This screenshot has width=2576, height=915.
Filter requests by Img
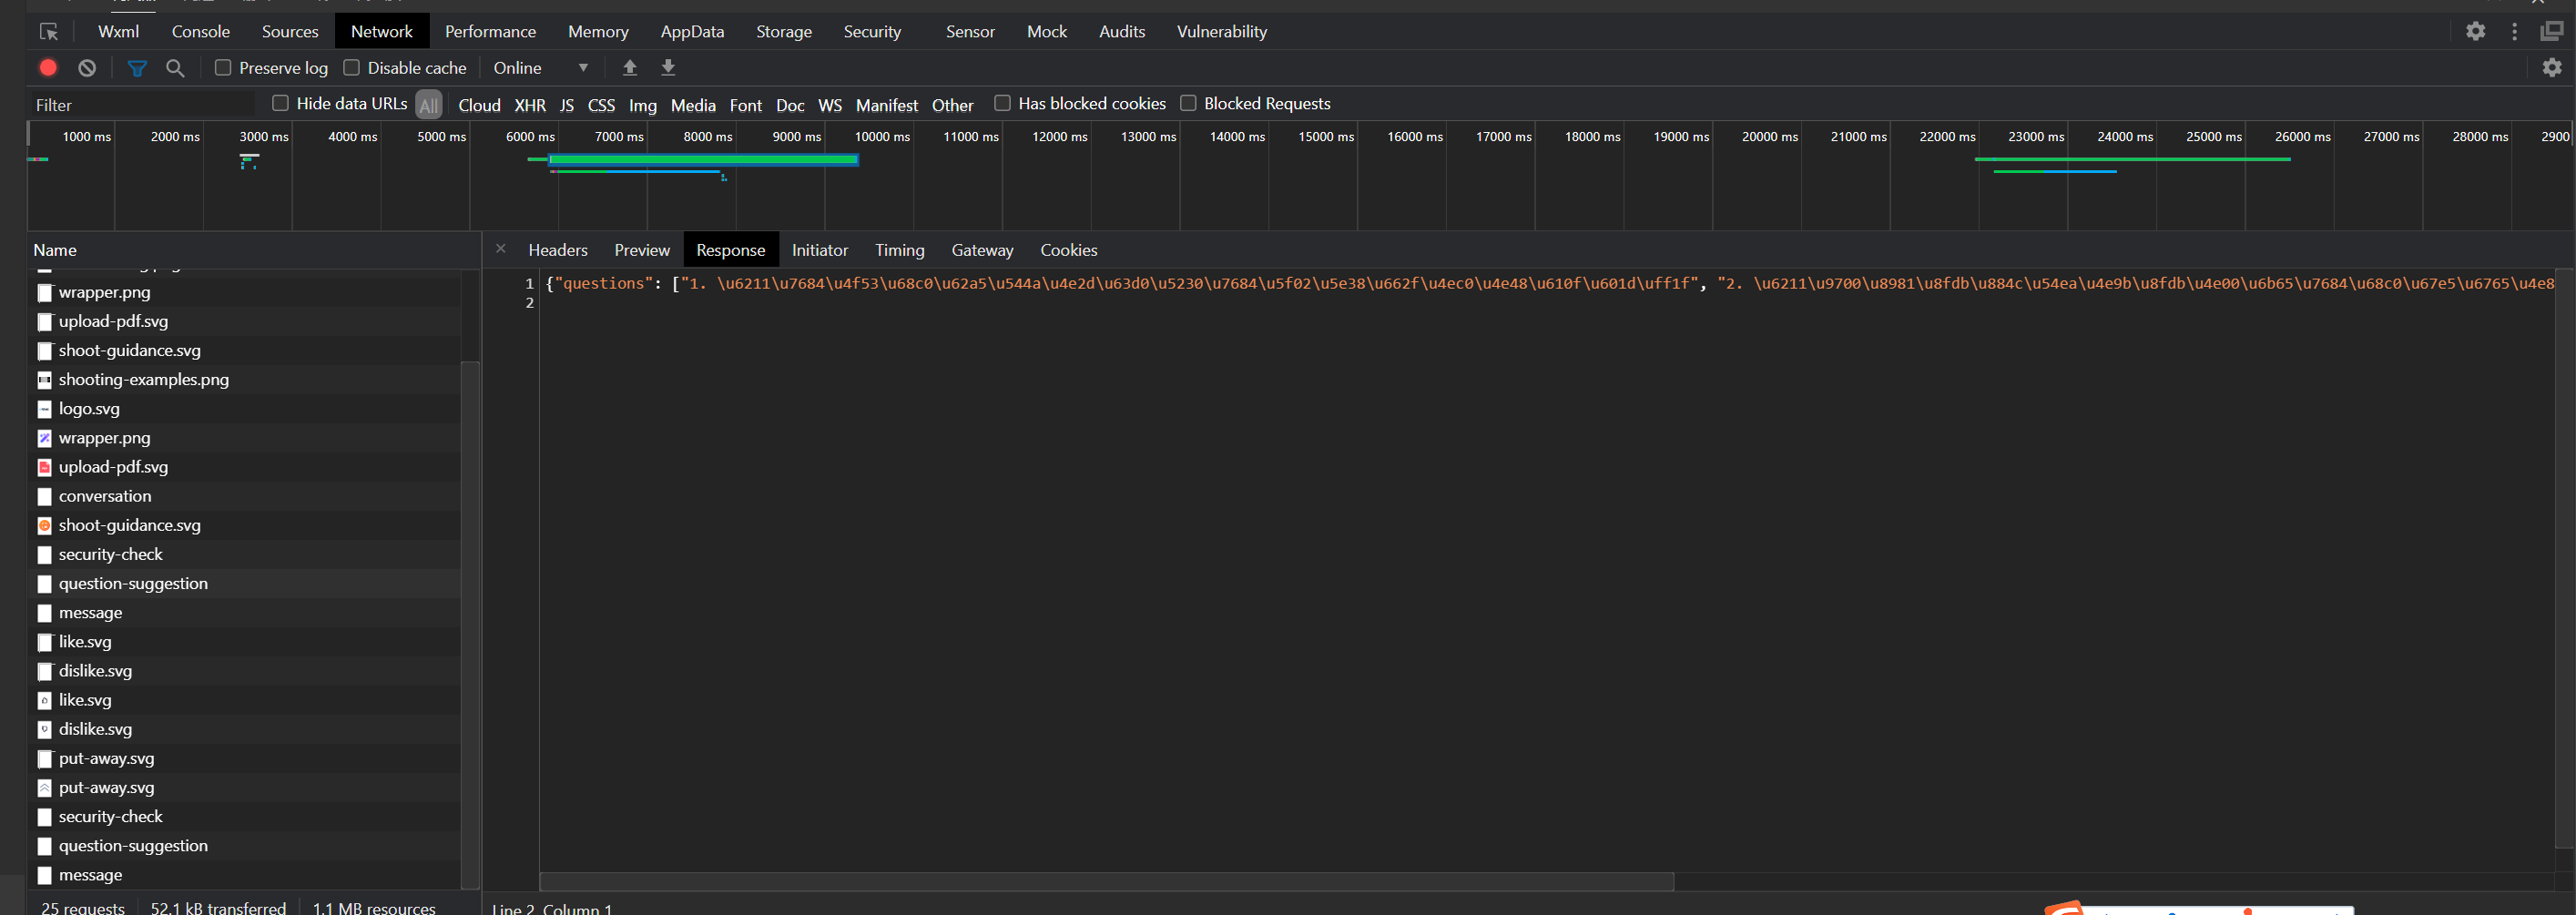pyautogui.click(x=643, y=105)
